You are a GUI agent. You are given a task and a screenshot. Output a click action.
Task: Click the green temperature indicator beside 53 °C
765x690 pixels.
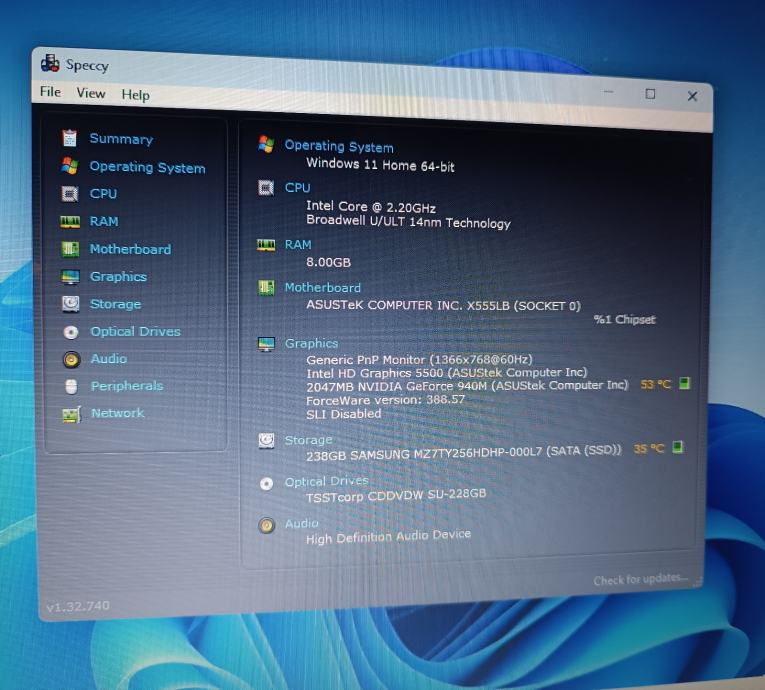click(x=684, y=383)
